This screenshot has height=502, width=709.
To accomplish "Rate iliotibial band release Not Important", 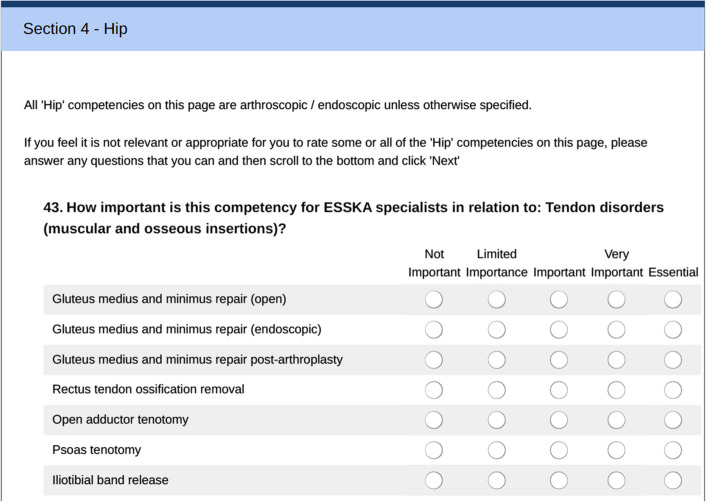I will (434, 480).
